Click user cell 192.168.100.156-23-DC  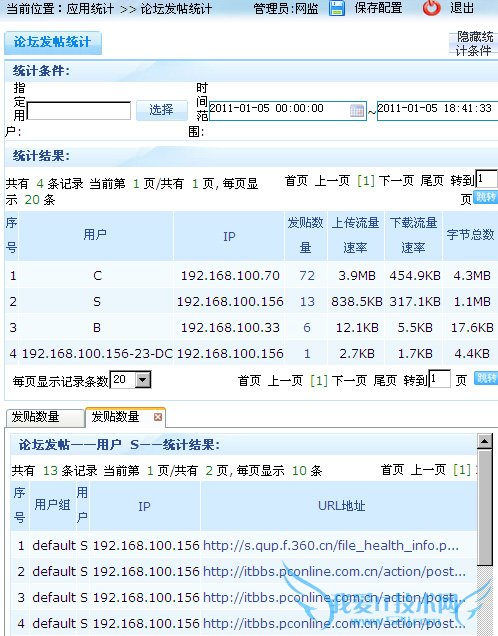(x=97, y=354)
